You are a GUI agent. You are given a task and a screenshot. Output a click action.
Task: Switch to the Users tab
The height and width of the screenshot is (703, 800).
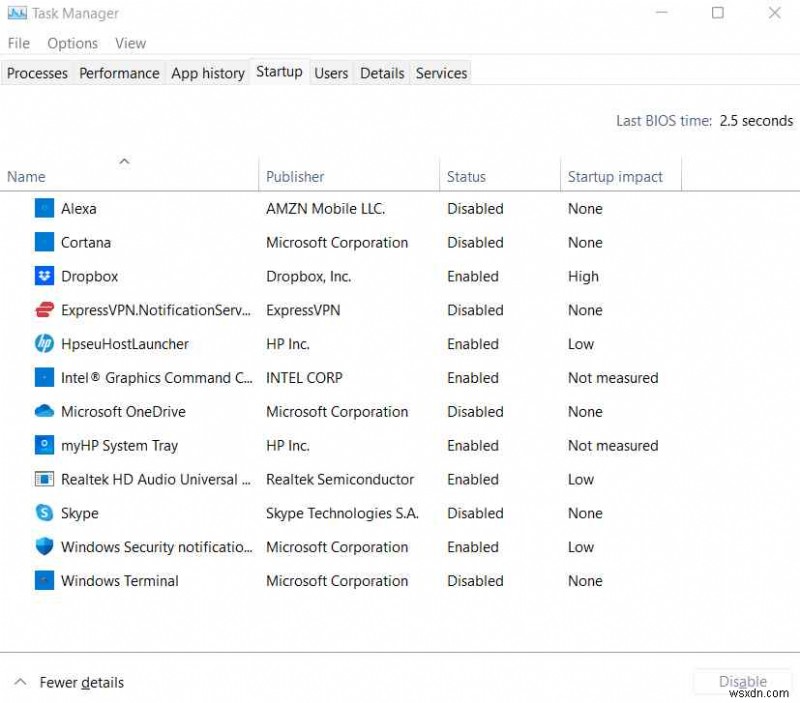[x=331, y=73]
